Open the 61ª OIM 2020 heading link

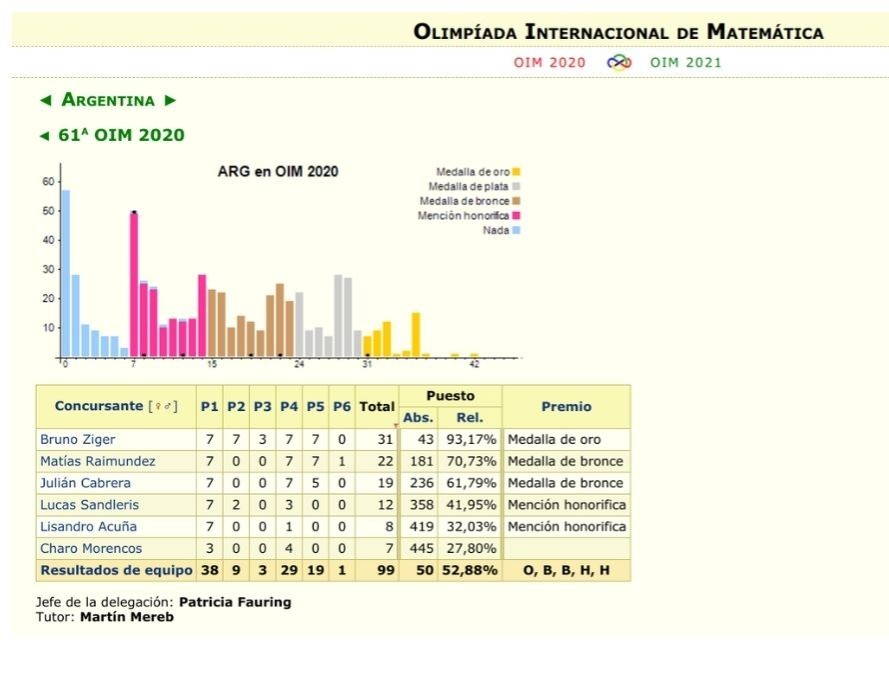coord(121,135)
